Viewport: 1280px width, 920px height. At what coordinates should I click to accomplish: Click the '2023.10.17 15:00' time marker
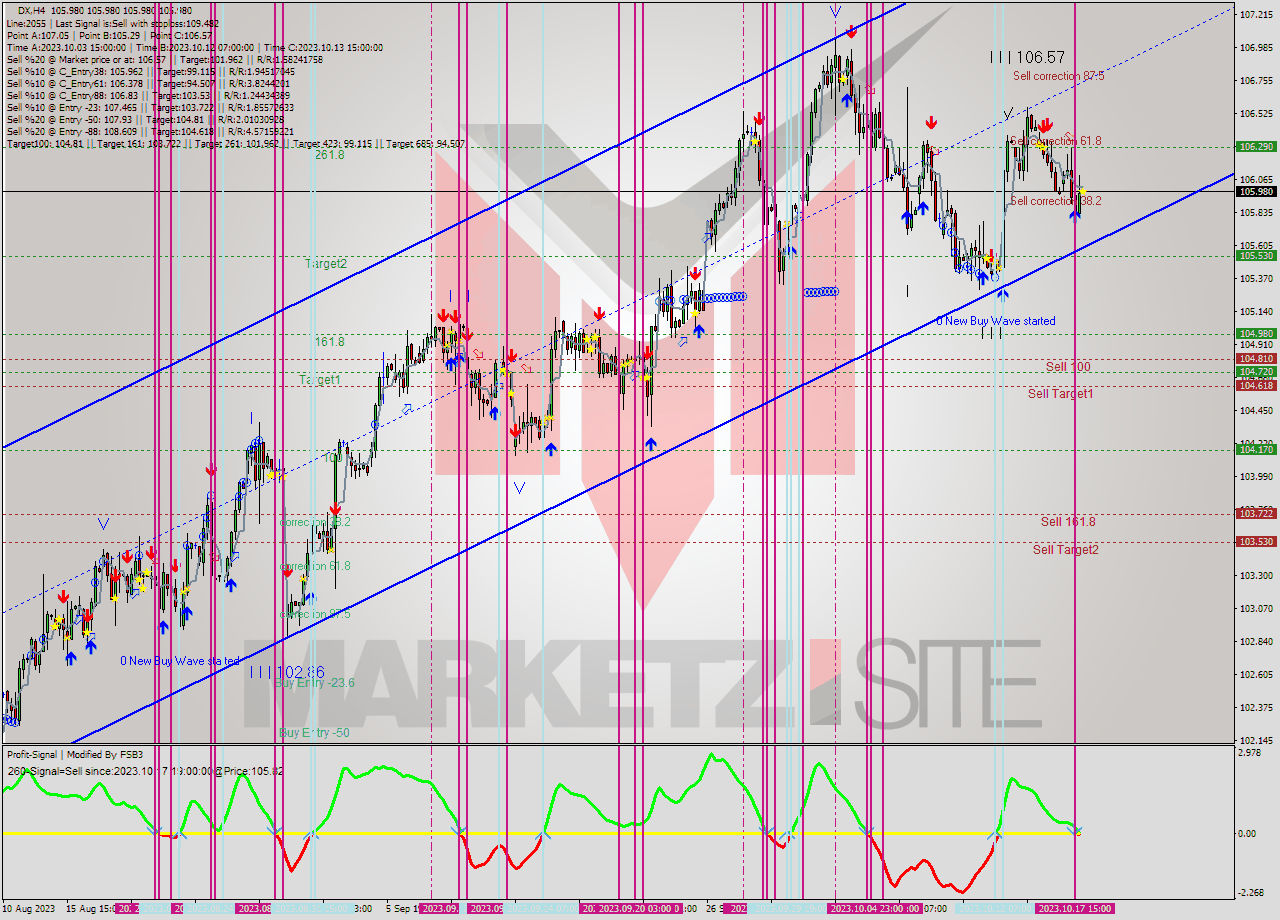[x=1075, y=909]
